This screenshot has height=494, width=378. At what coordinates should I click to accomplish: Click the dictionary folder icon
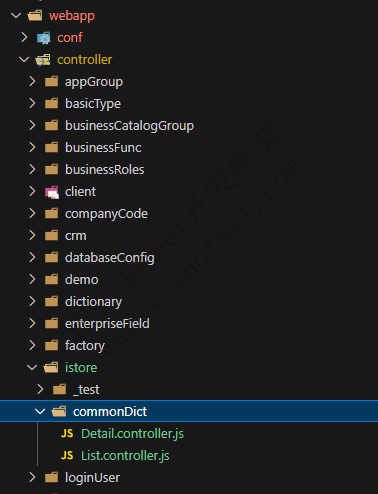[51, 301]
